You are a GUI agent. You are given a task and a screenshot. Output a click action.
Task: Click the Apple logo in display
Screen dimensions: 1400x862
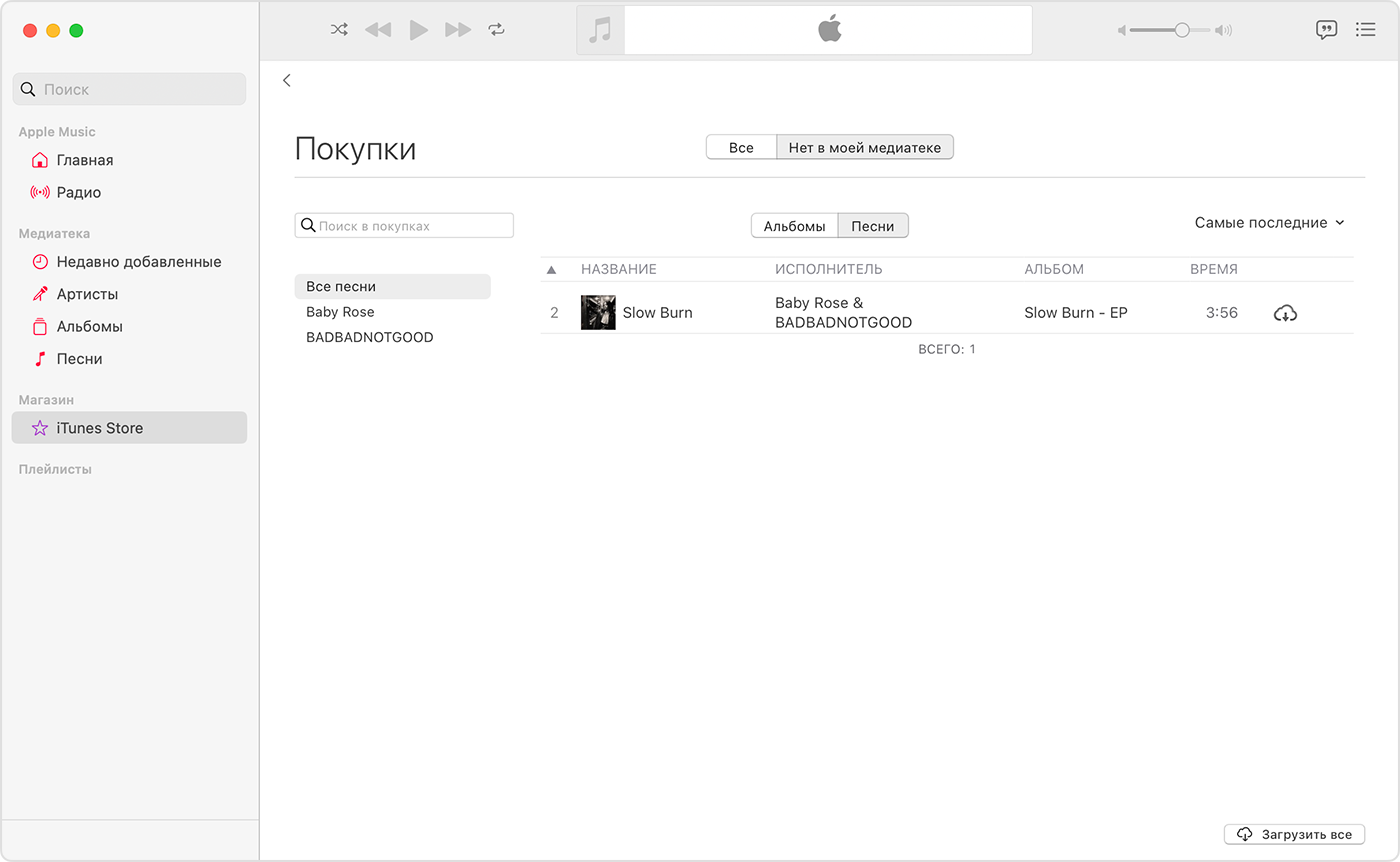[x=830, y=29]
